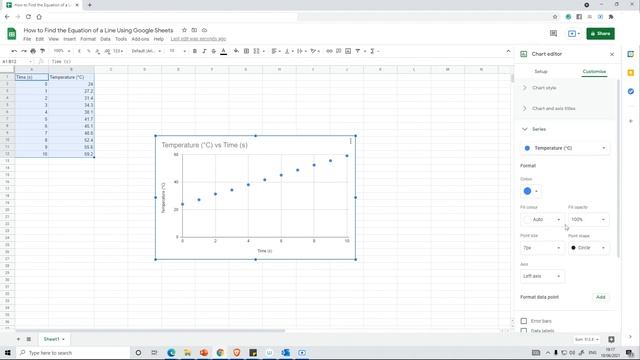Reload the page in the browser
The height and width of the screenshot is (360, 640).
tap(28, 17)
